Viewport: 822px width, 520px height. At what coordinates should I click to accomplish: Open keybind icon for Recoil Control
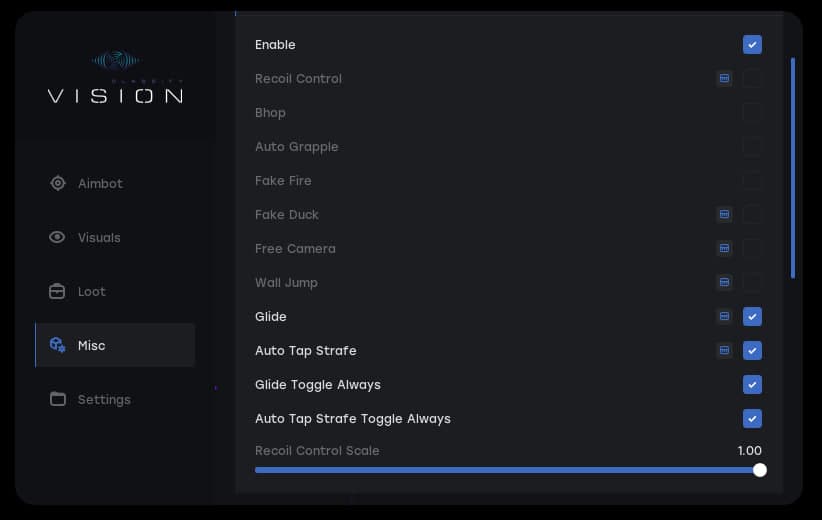pyautogui.click(x=724, y=79)
